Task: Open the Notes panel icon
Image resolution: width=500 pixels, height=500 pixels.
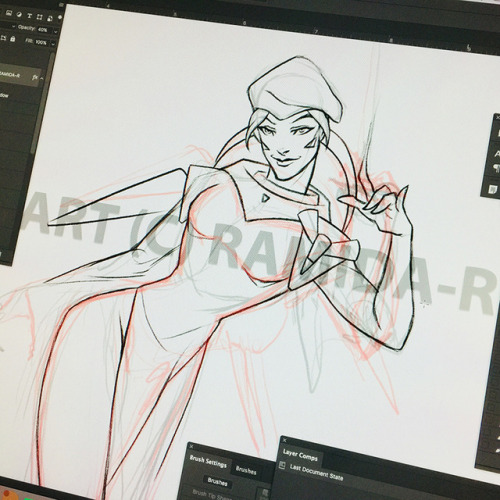Action: click(493, 189)
